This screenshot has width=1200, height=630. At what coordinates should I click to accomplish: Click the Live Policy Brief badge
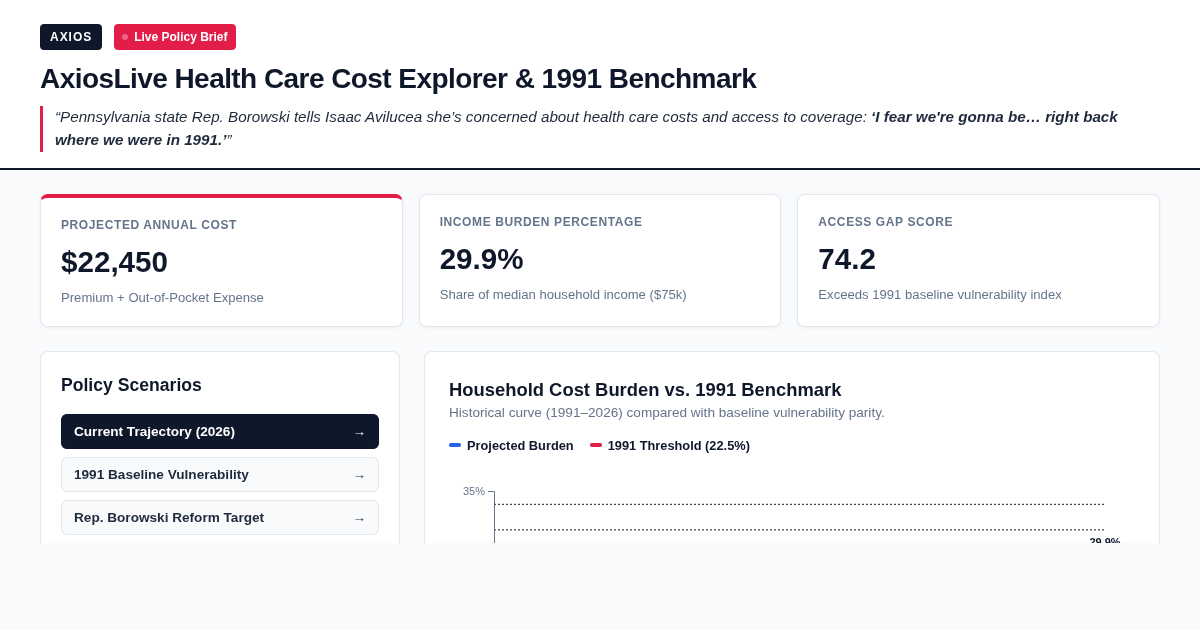[x=175, y=37]
